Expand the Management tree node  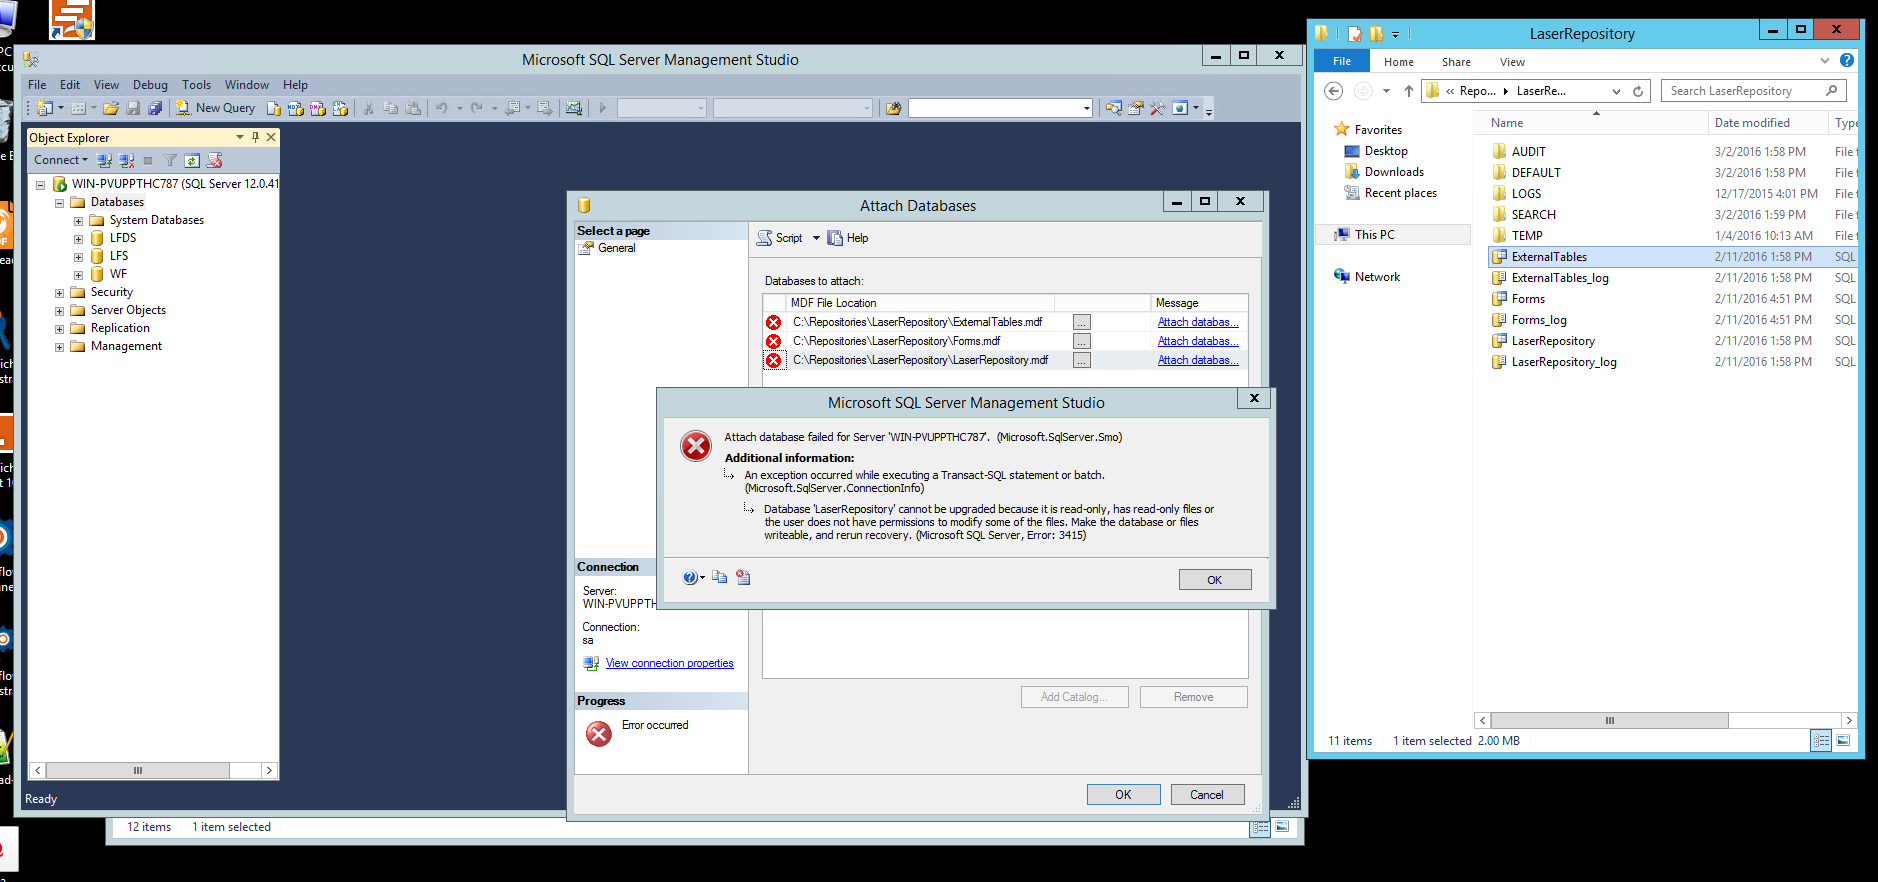59,347
